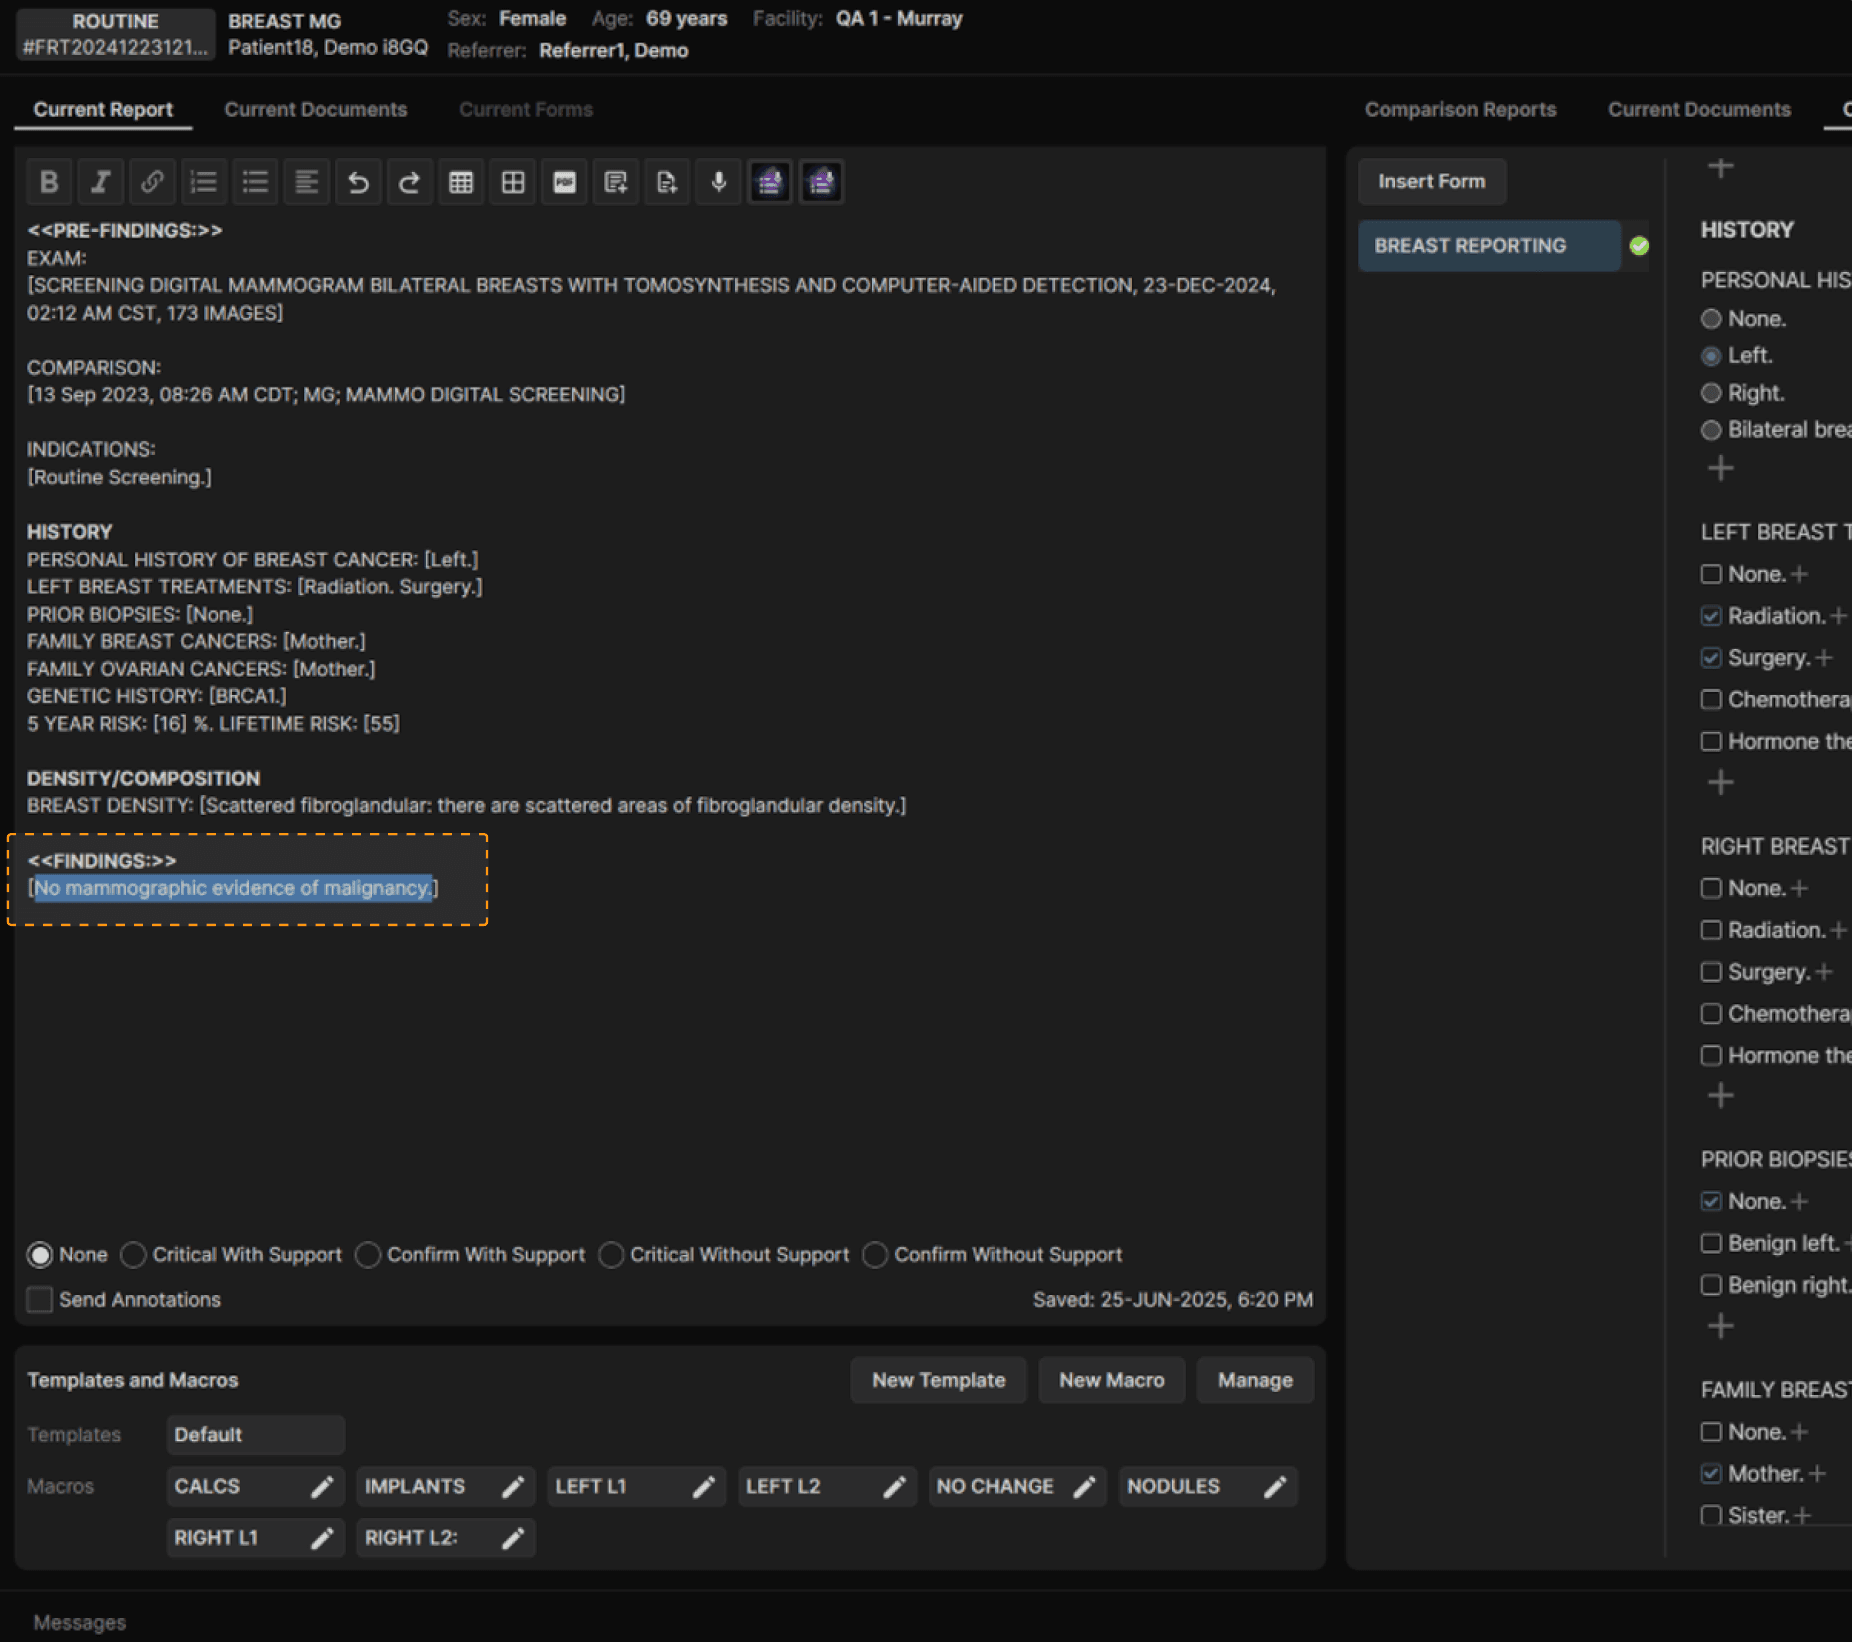Edit the IMPLANTS macro with its pencil
1852x1642 pixels.
[x=513, y=1487]
